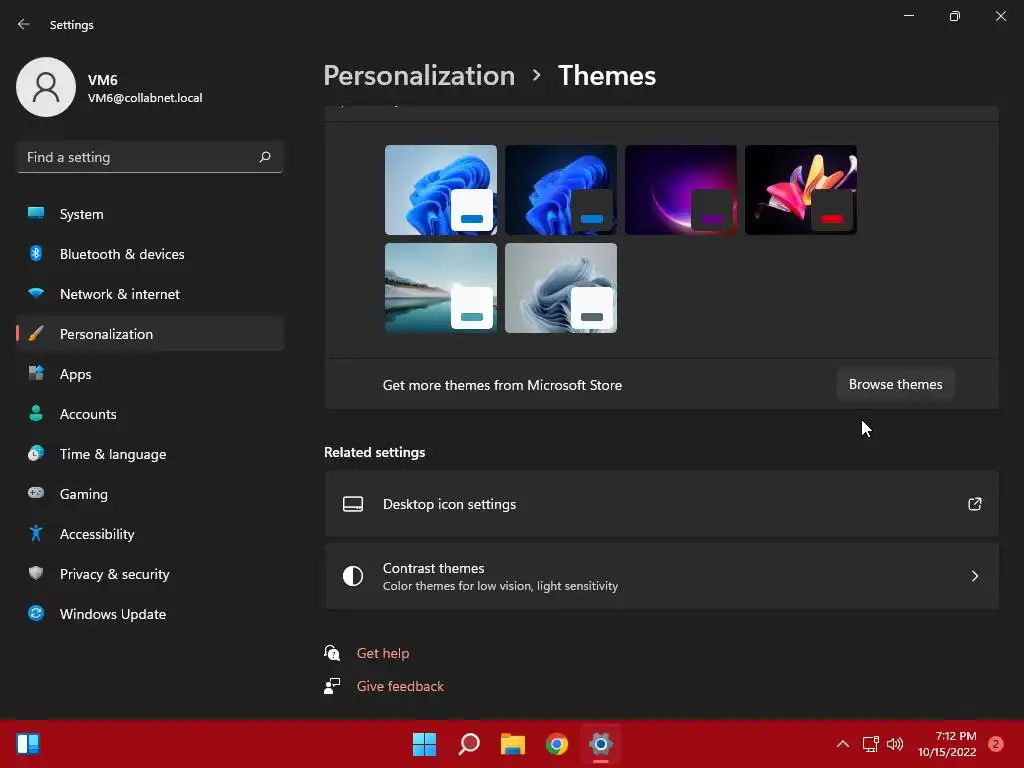This screenshot has width=1024, height=768.
Task: Click the Browse themes button
Action: pyautogui.click(x=895, y=385)
